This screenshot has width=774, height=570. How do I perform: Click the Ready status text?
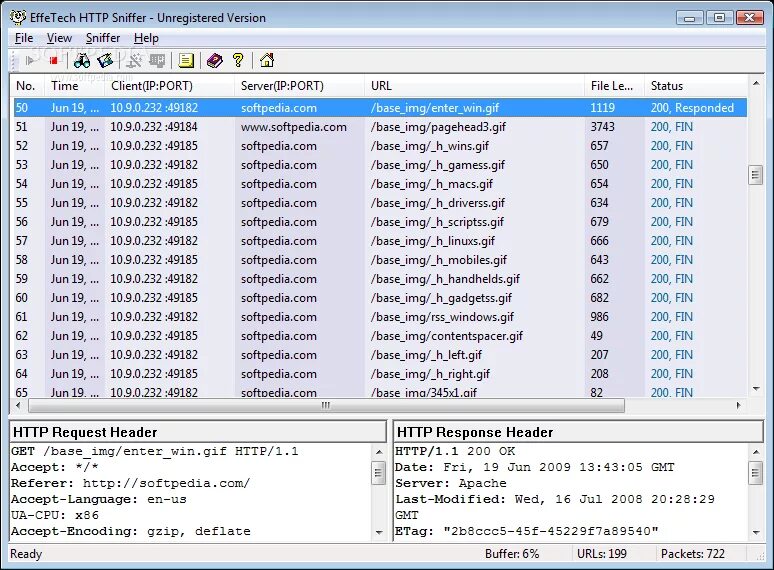pos(26,554)
